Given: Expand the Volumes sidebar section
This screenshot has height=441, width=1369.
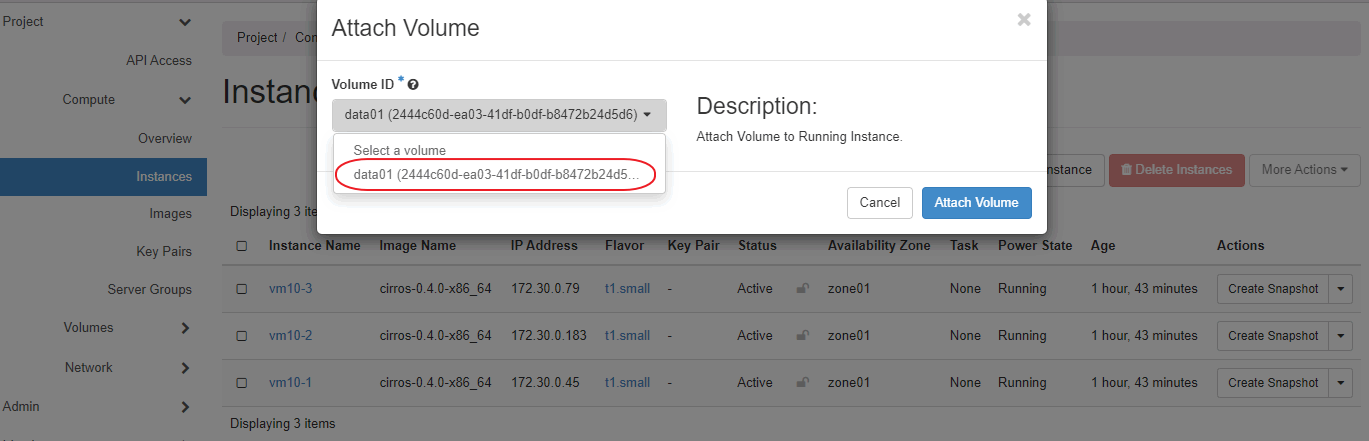Looking at the screenshot, I should 185,328.
